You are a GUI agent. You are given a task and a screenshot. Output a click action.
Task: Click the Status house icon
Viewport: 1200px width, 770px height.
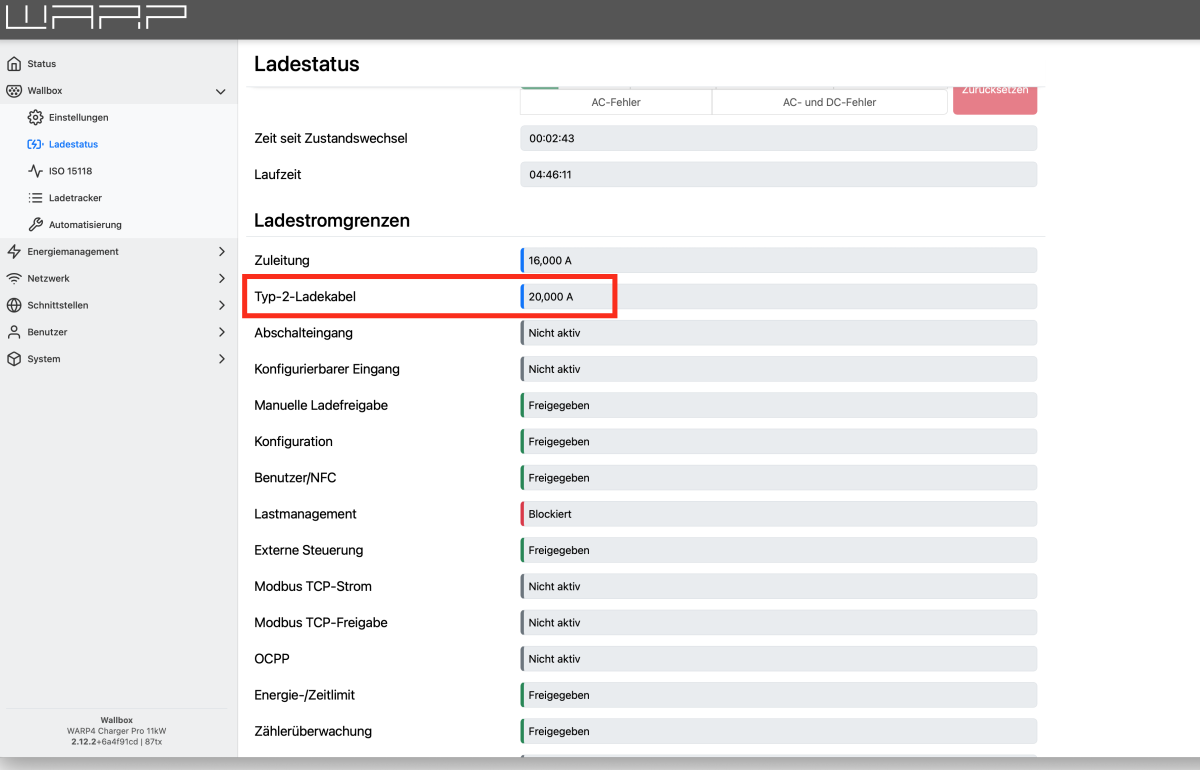pyautogui.click(x=14, y=64)
